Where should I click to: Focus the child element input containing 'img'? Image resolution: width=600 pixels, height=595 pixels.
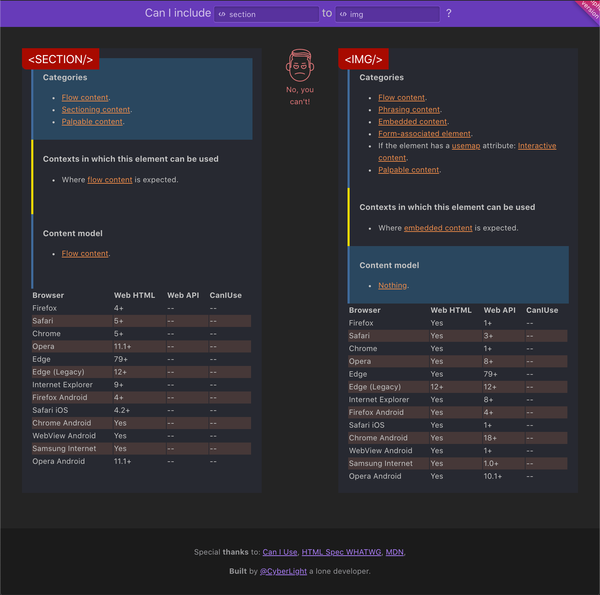tap(392, 15)
